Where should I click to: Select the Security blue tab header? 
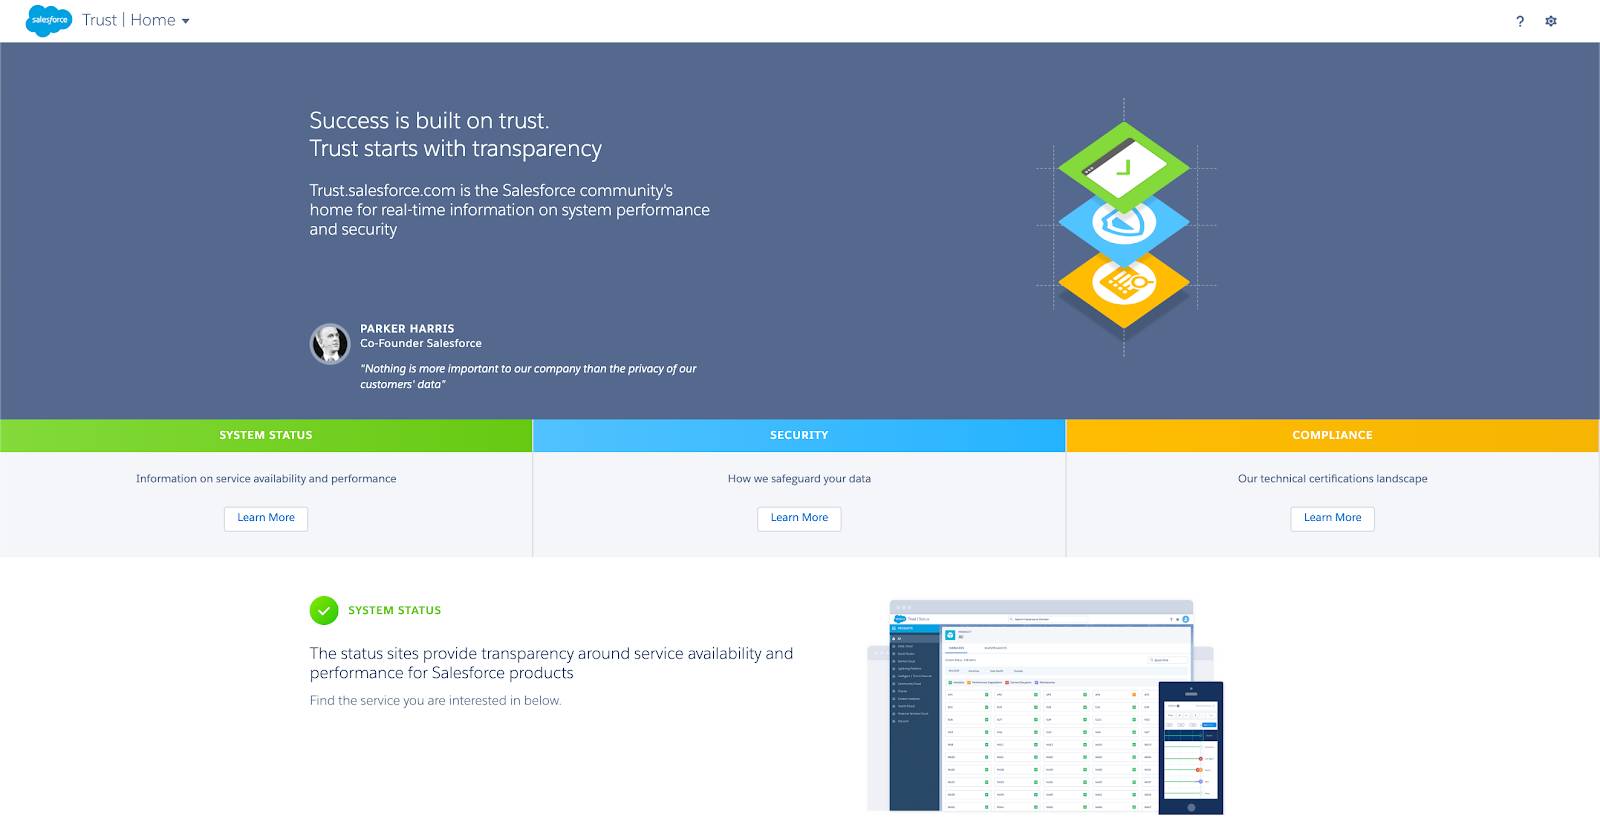pyautogui.click(x=799, y=435)
